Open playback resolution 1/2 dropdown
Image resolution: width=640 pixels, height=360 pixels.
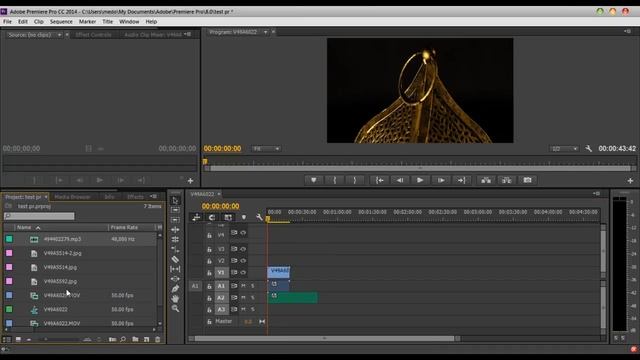564,149
